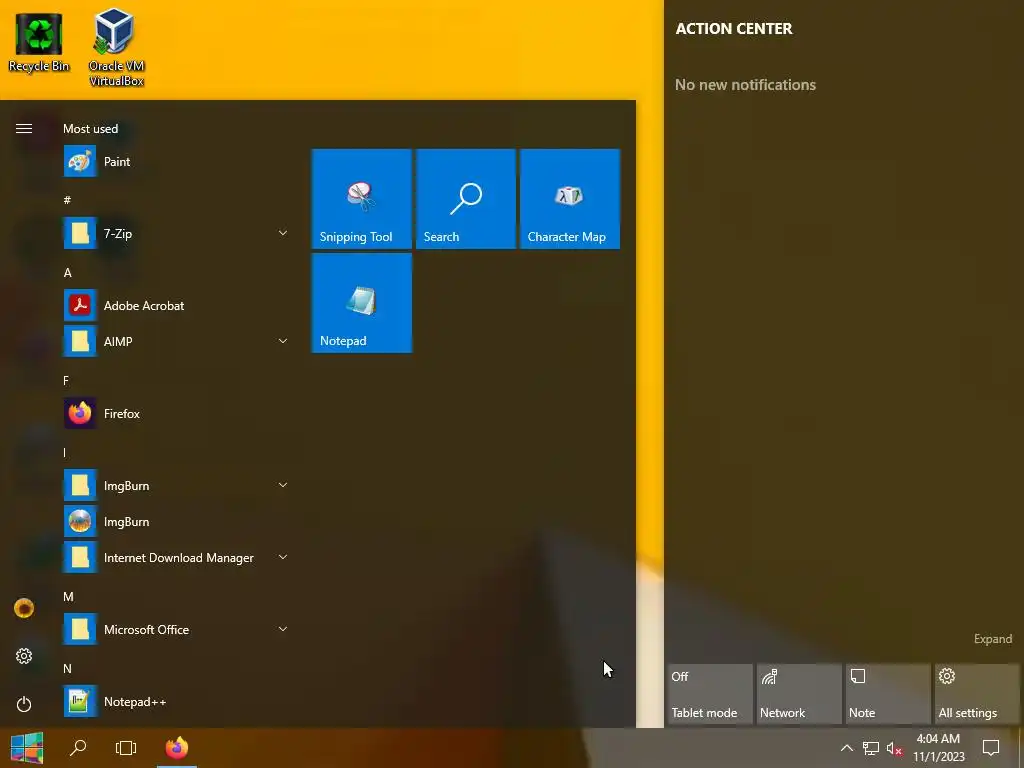Open the Character Map tile
1024x768 pixels.
pos(569,199)
